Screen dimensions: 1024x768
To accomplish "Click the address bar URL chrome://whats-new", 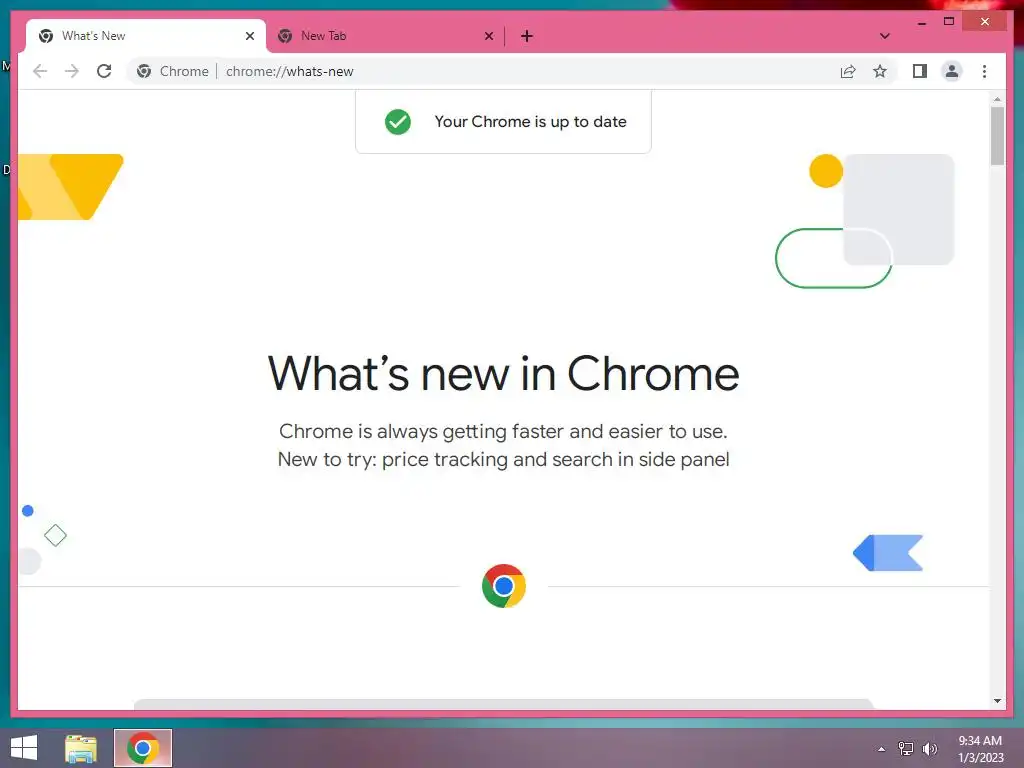I will click(289, 71).
